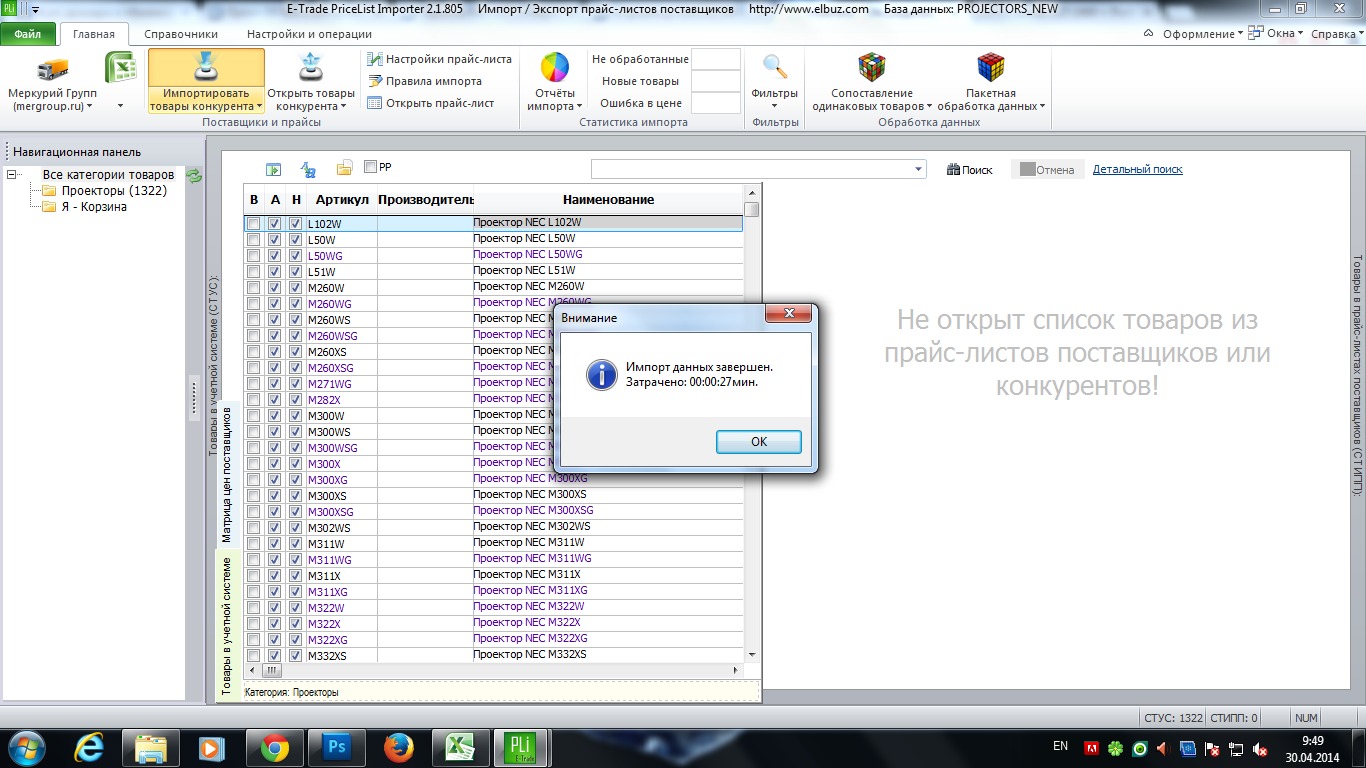Click Import competitor goods (Импортировать товары конкурента)
1366x768 pixels.
pos(206,81)
